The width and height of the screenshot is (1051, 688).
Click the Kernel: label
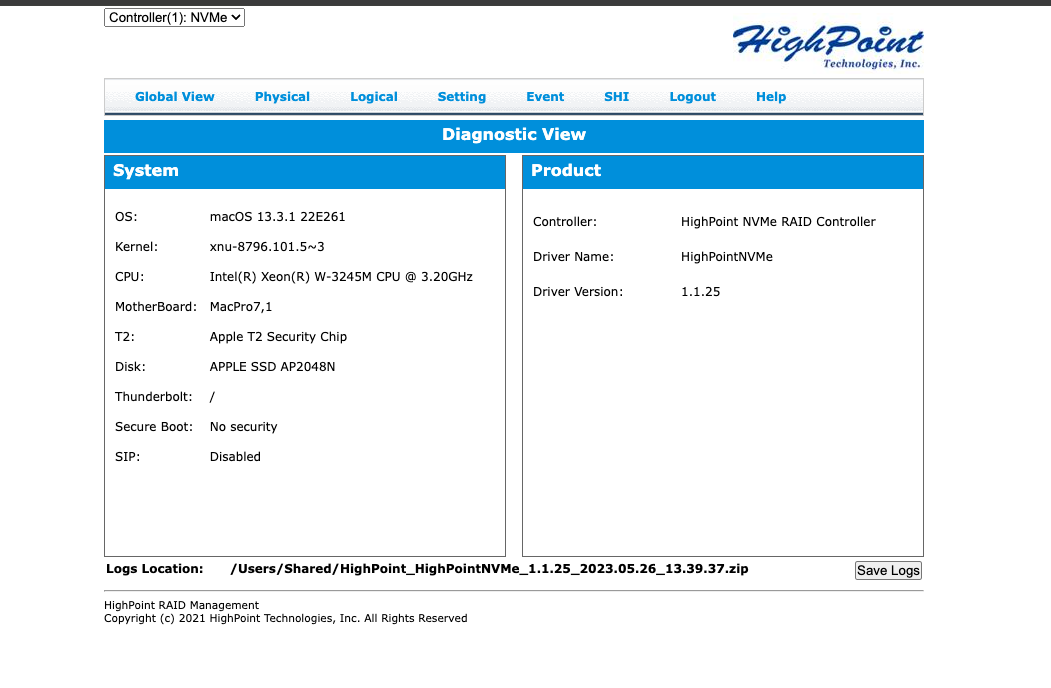click(136, 247)
